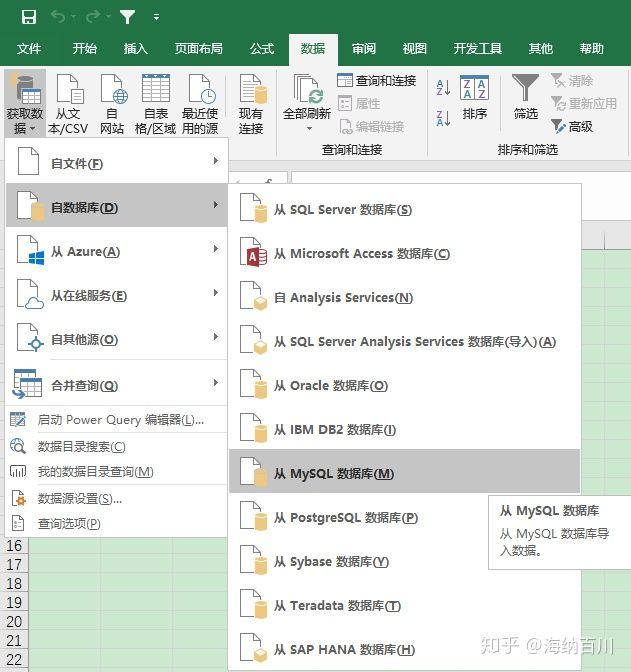Select row header 22
Viewport: 631px width, 672px height.
14,660
